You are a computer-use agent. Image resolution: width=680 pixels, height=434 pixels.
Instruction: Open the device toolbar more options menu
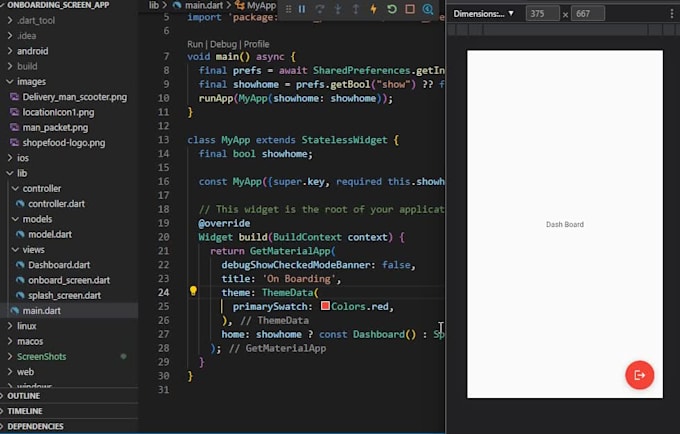click(672, 14)
